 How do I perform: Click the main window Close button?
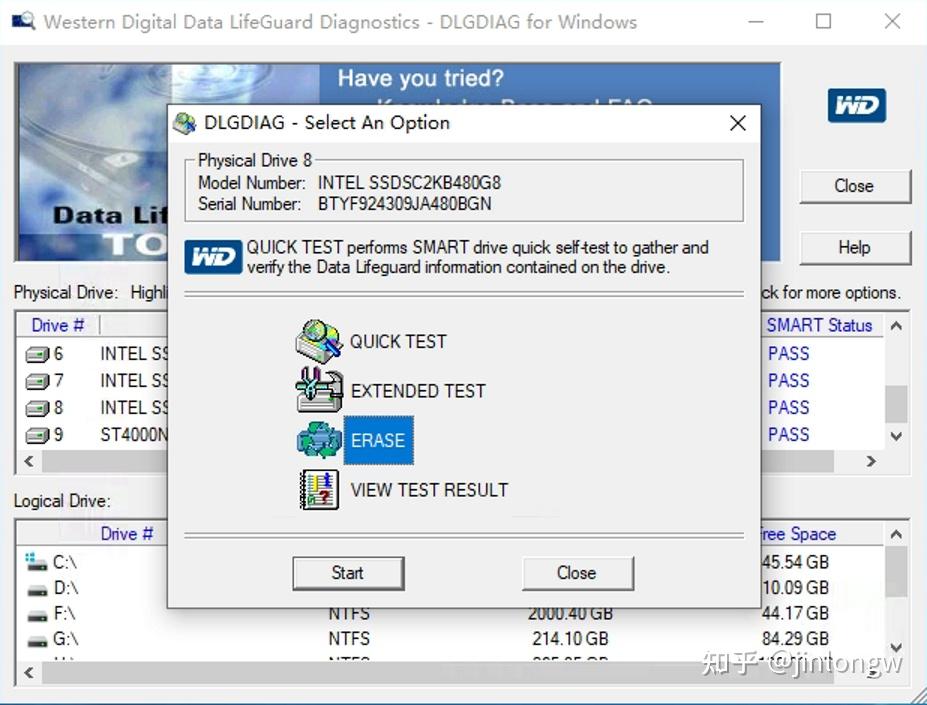(x=854, y=186)
